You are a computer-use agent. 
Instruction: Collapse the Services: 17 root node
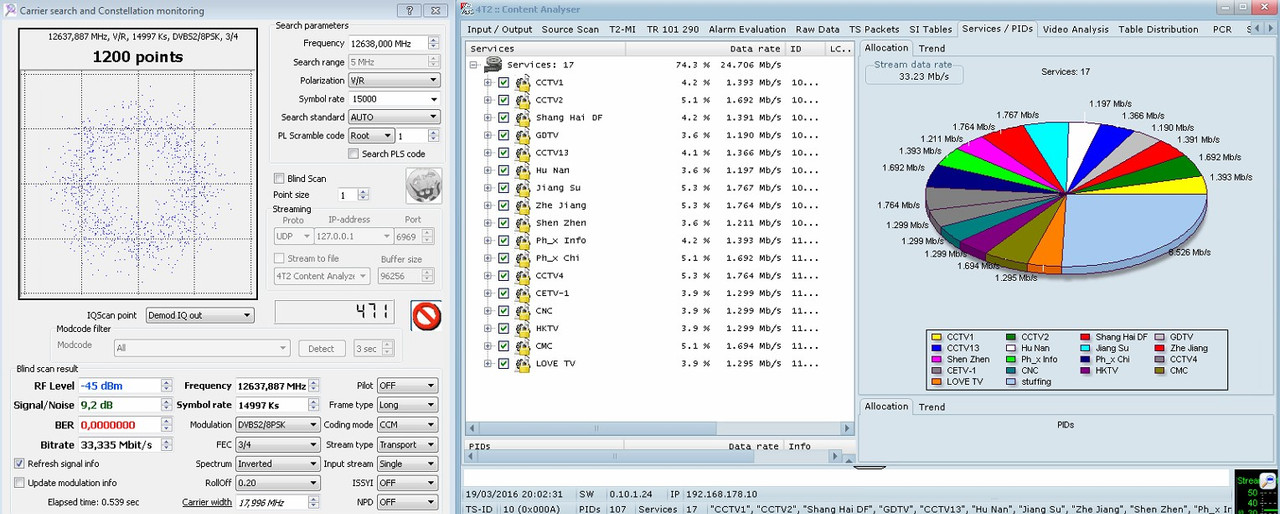473,65
